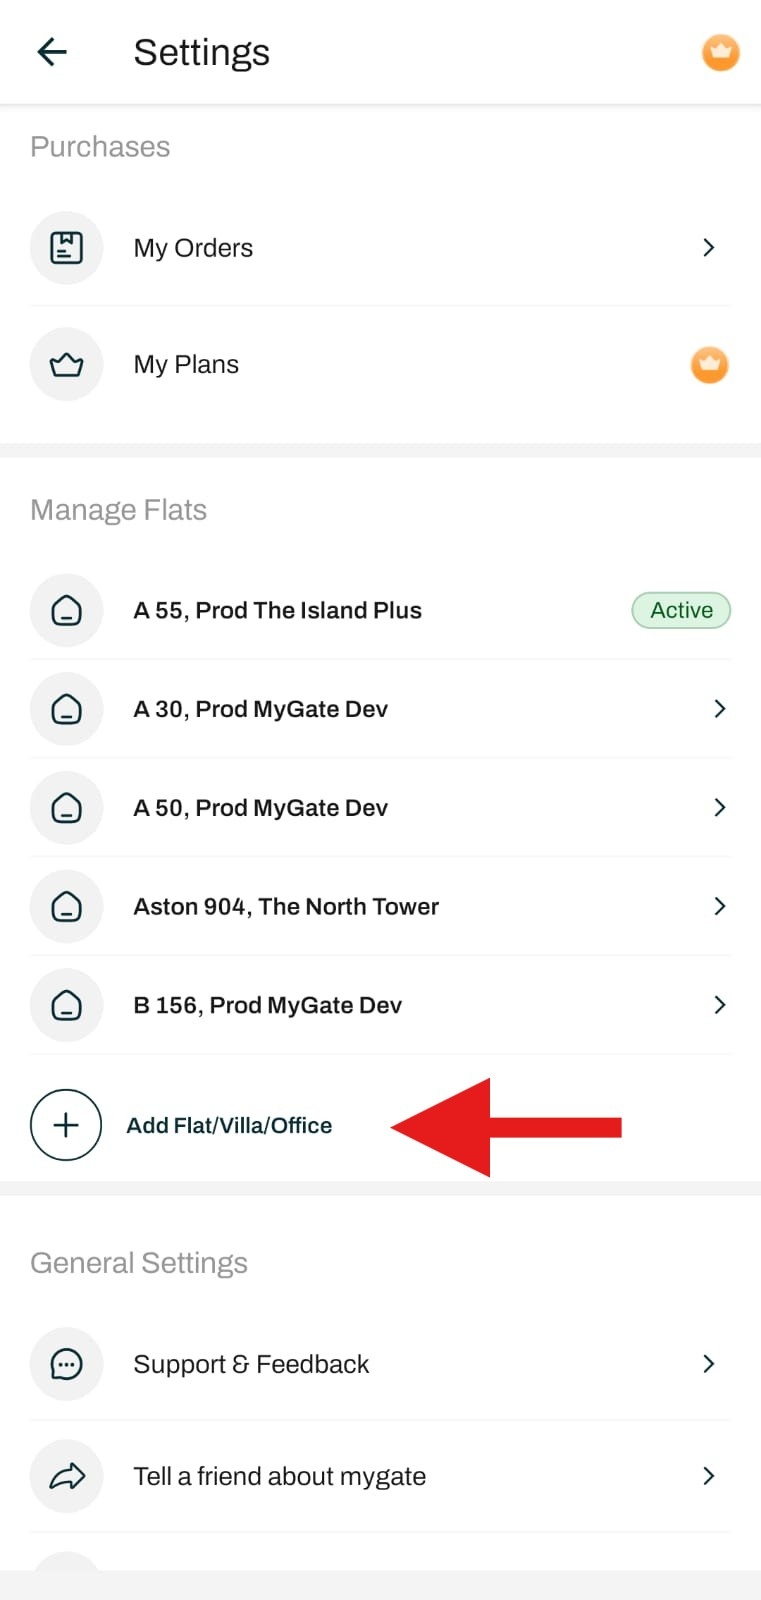The image size is (761, 1600).
Task: Tap Add Flat/Villa/Office link
Action: point(229,1125)
